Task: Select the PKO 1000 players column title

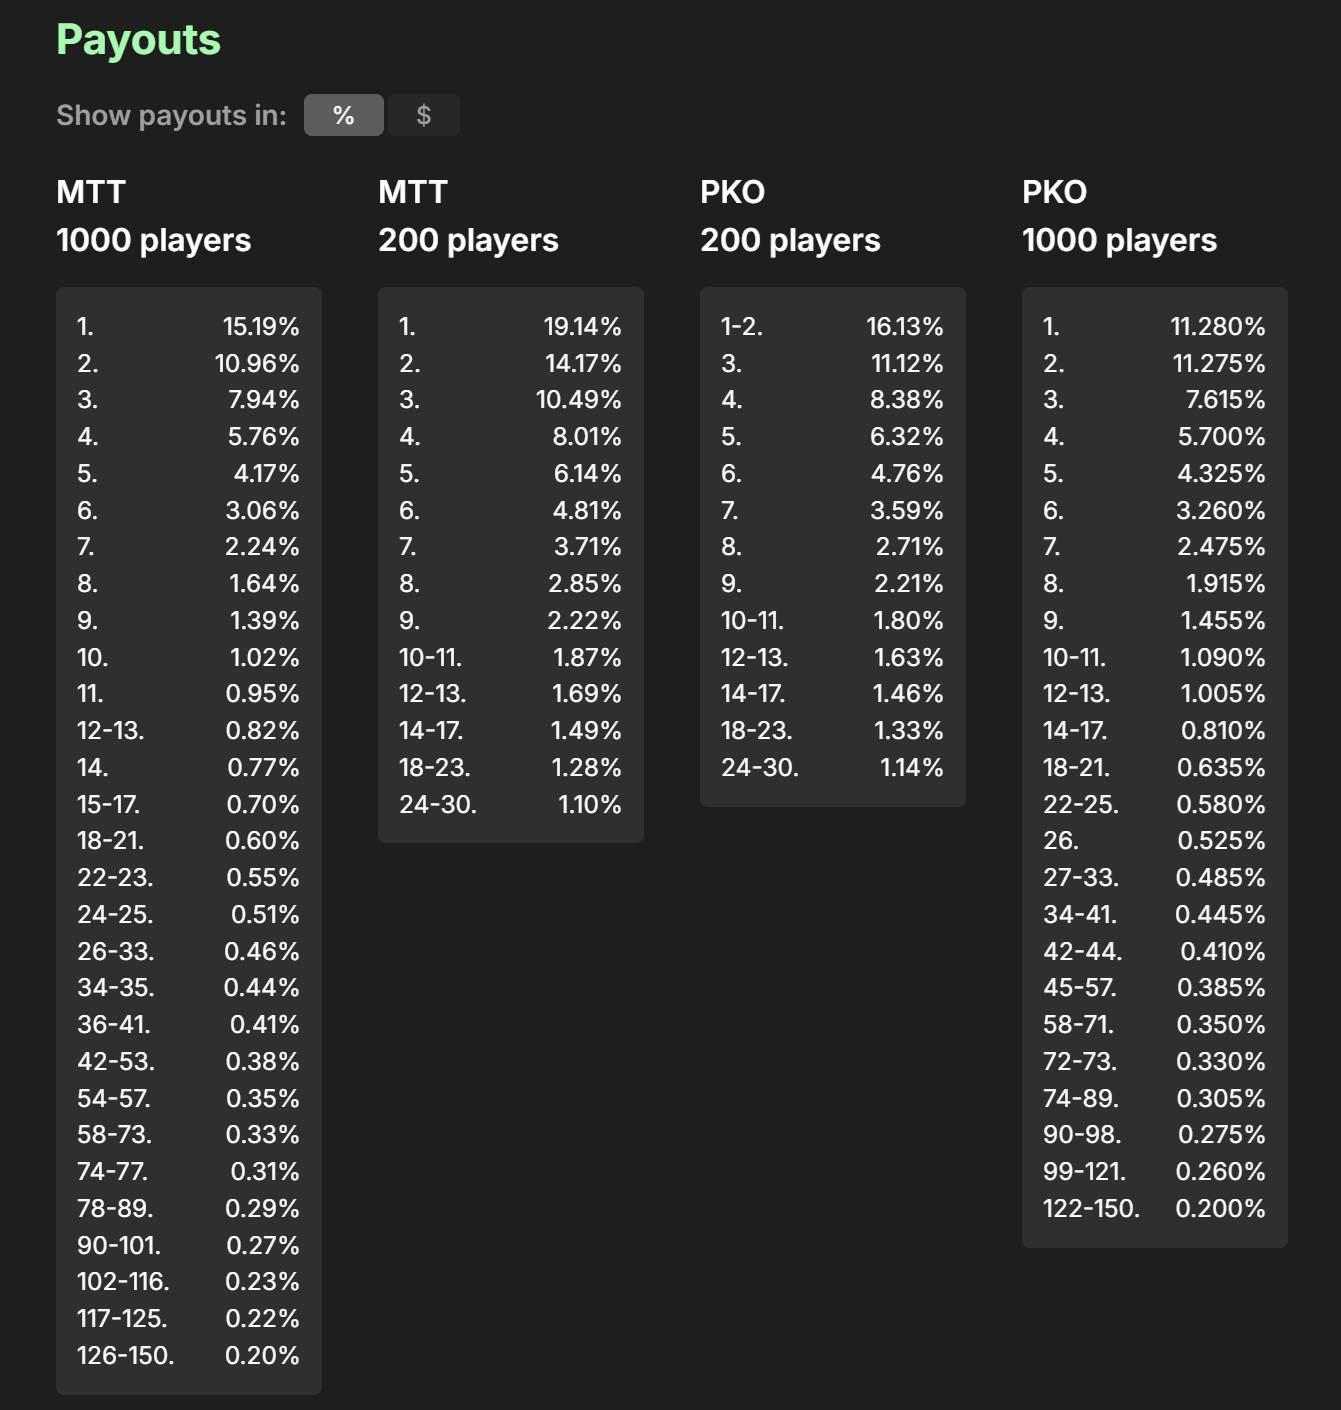Action: coord(1120,216)
